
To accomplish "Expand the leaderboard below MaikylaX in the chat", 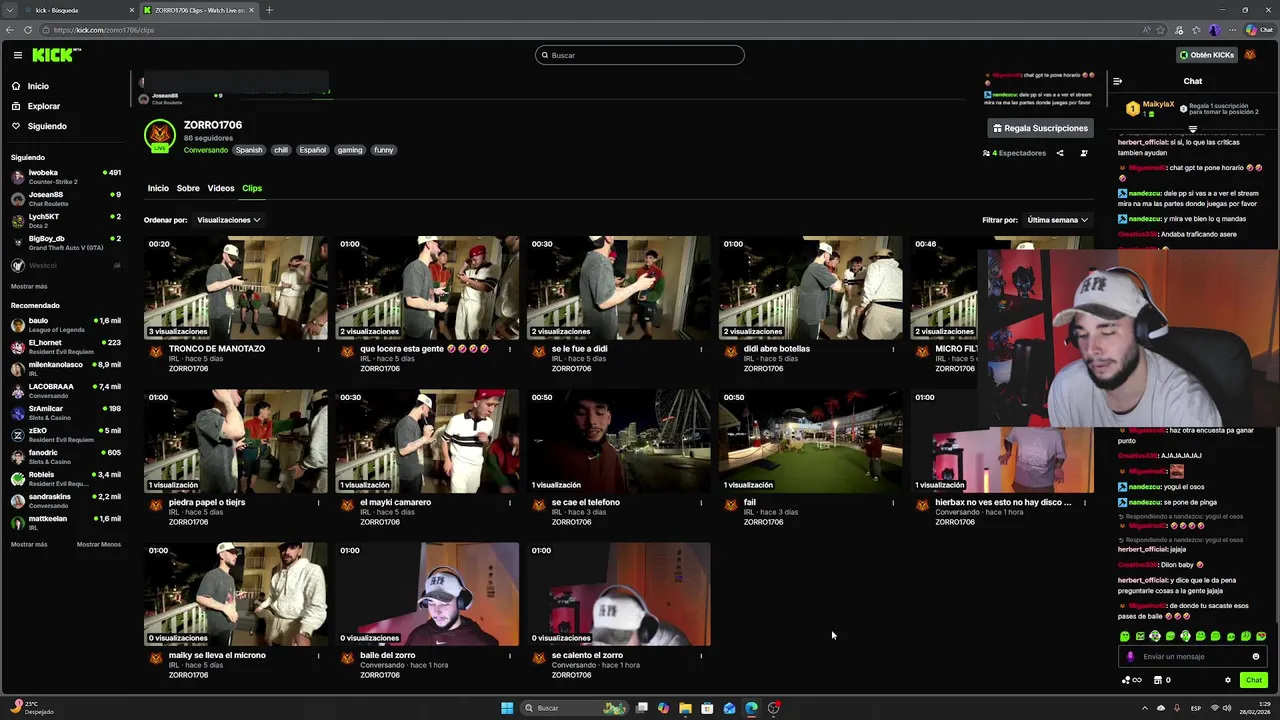I will [1193, 130].
